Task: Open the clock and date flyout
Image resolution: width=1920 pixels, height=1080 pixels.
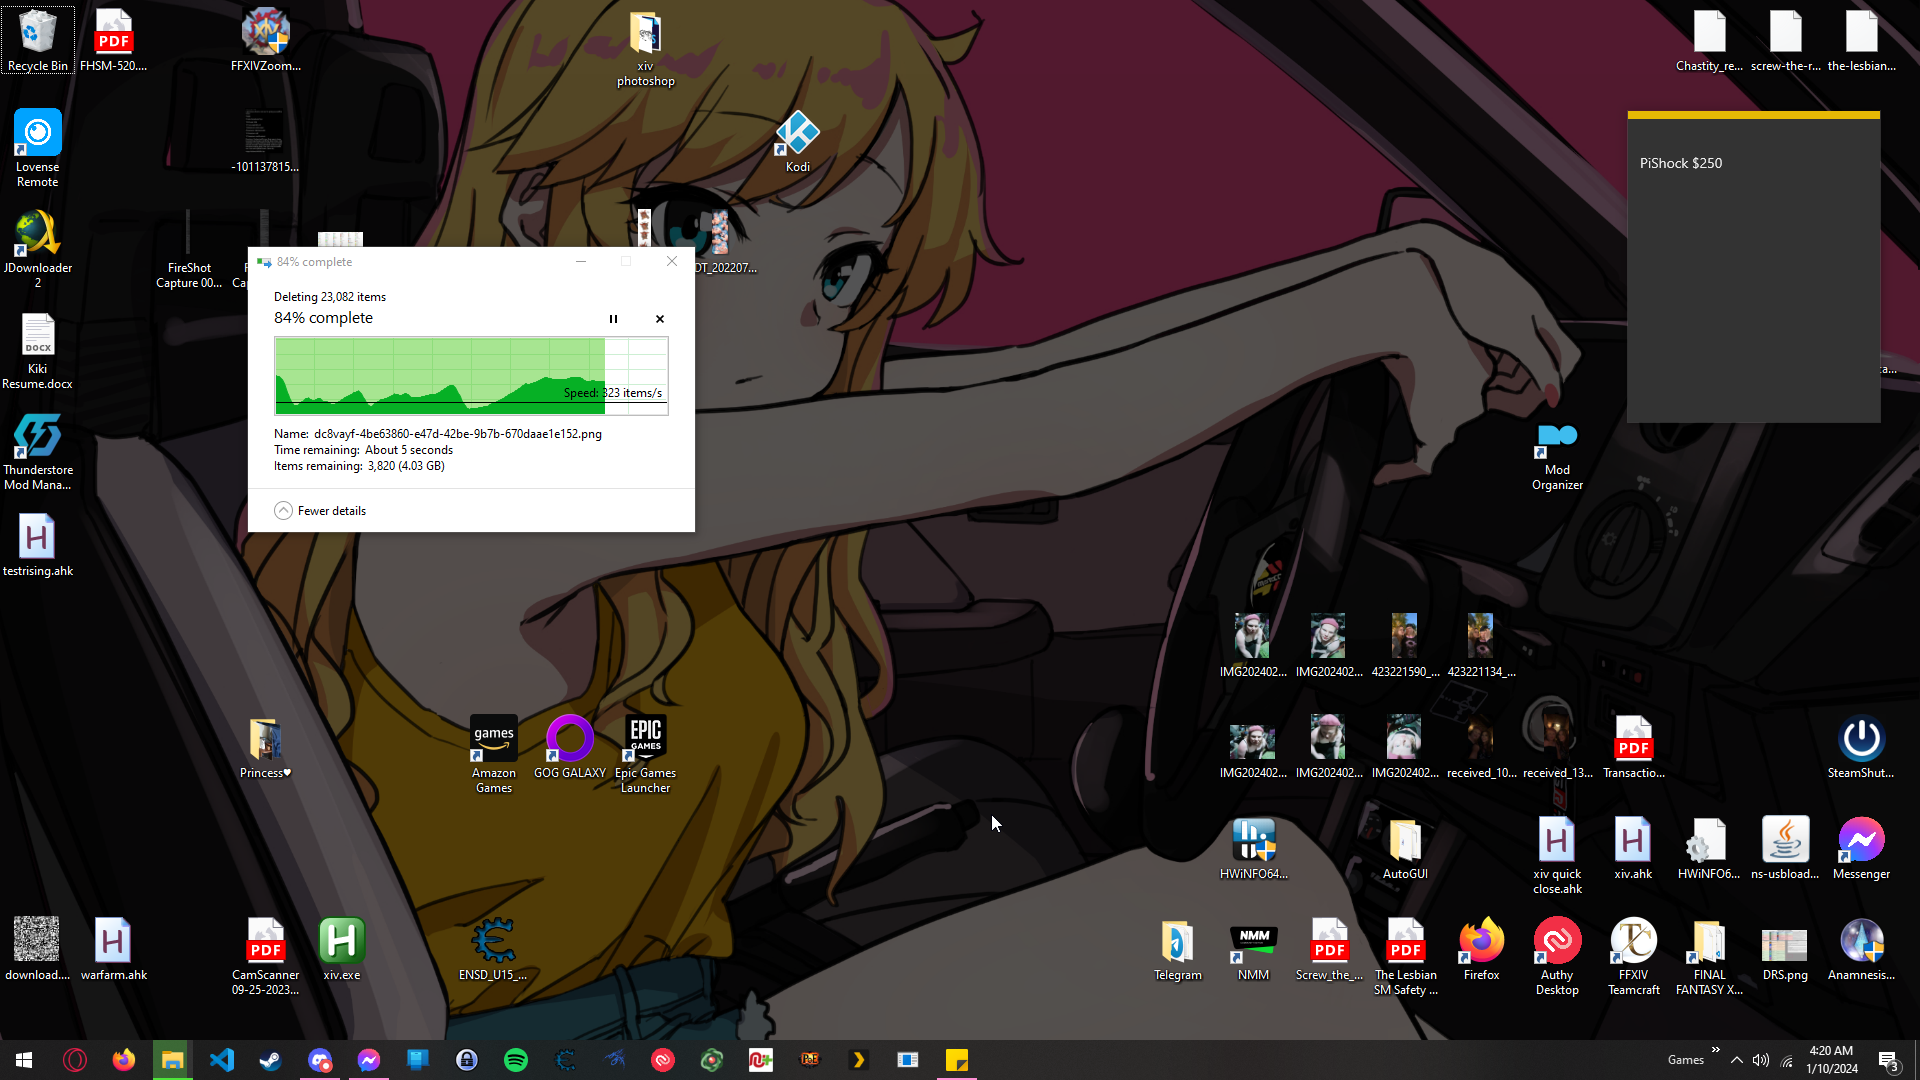Action: click(x=1832, y=1060)
